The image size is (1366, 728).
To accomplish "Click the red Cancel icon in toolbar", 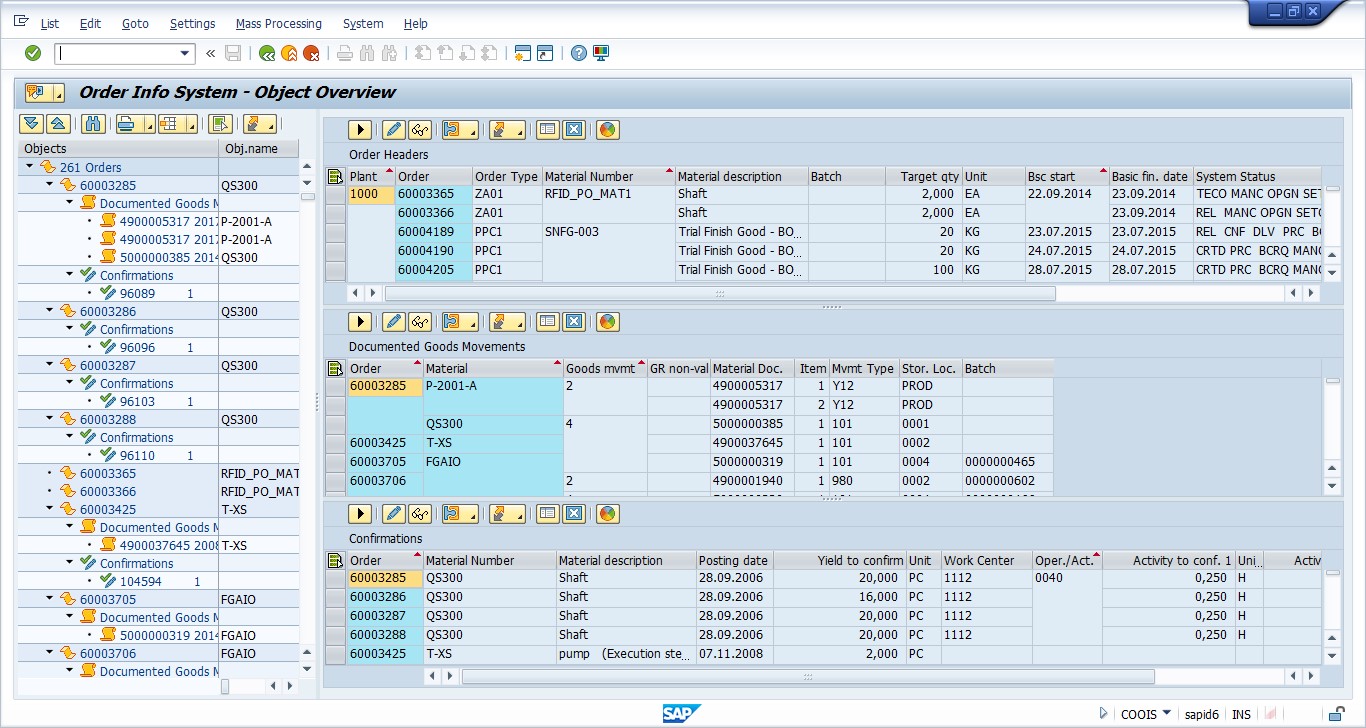I will pos(312,53).
